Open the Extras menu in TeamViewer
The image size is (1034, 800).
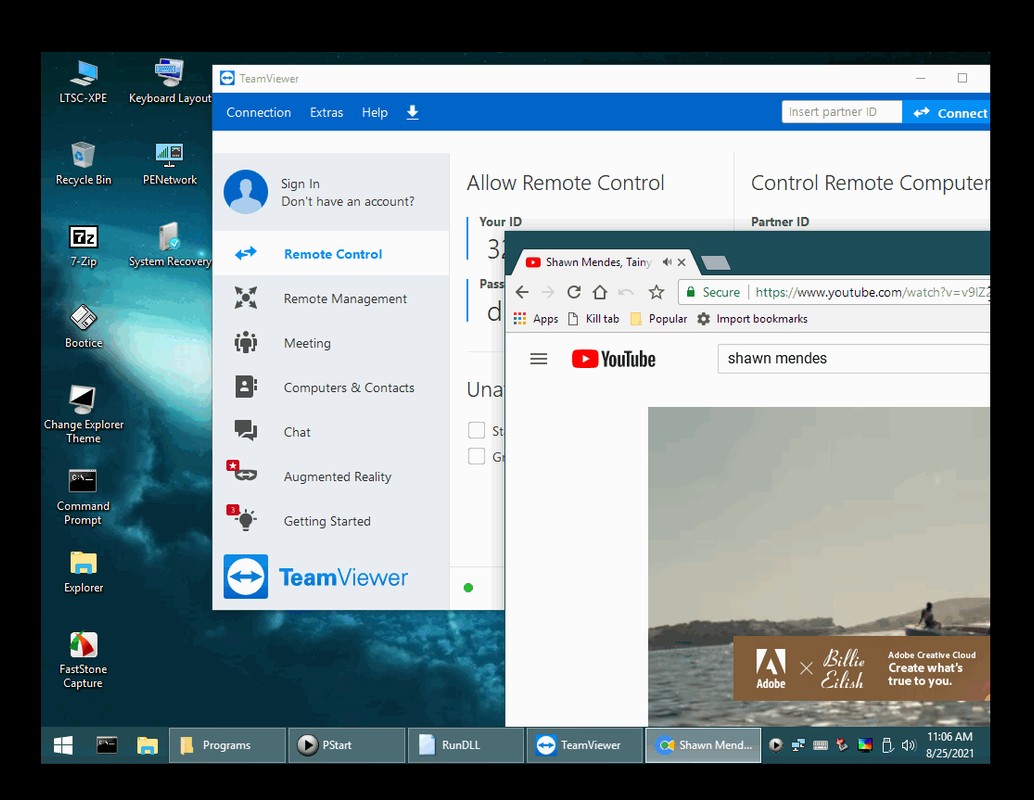click(326, 112)
